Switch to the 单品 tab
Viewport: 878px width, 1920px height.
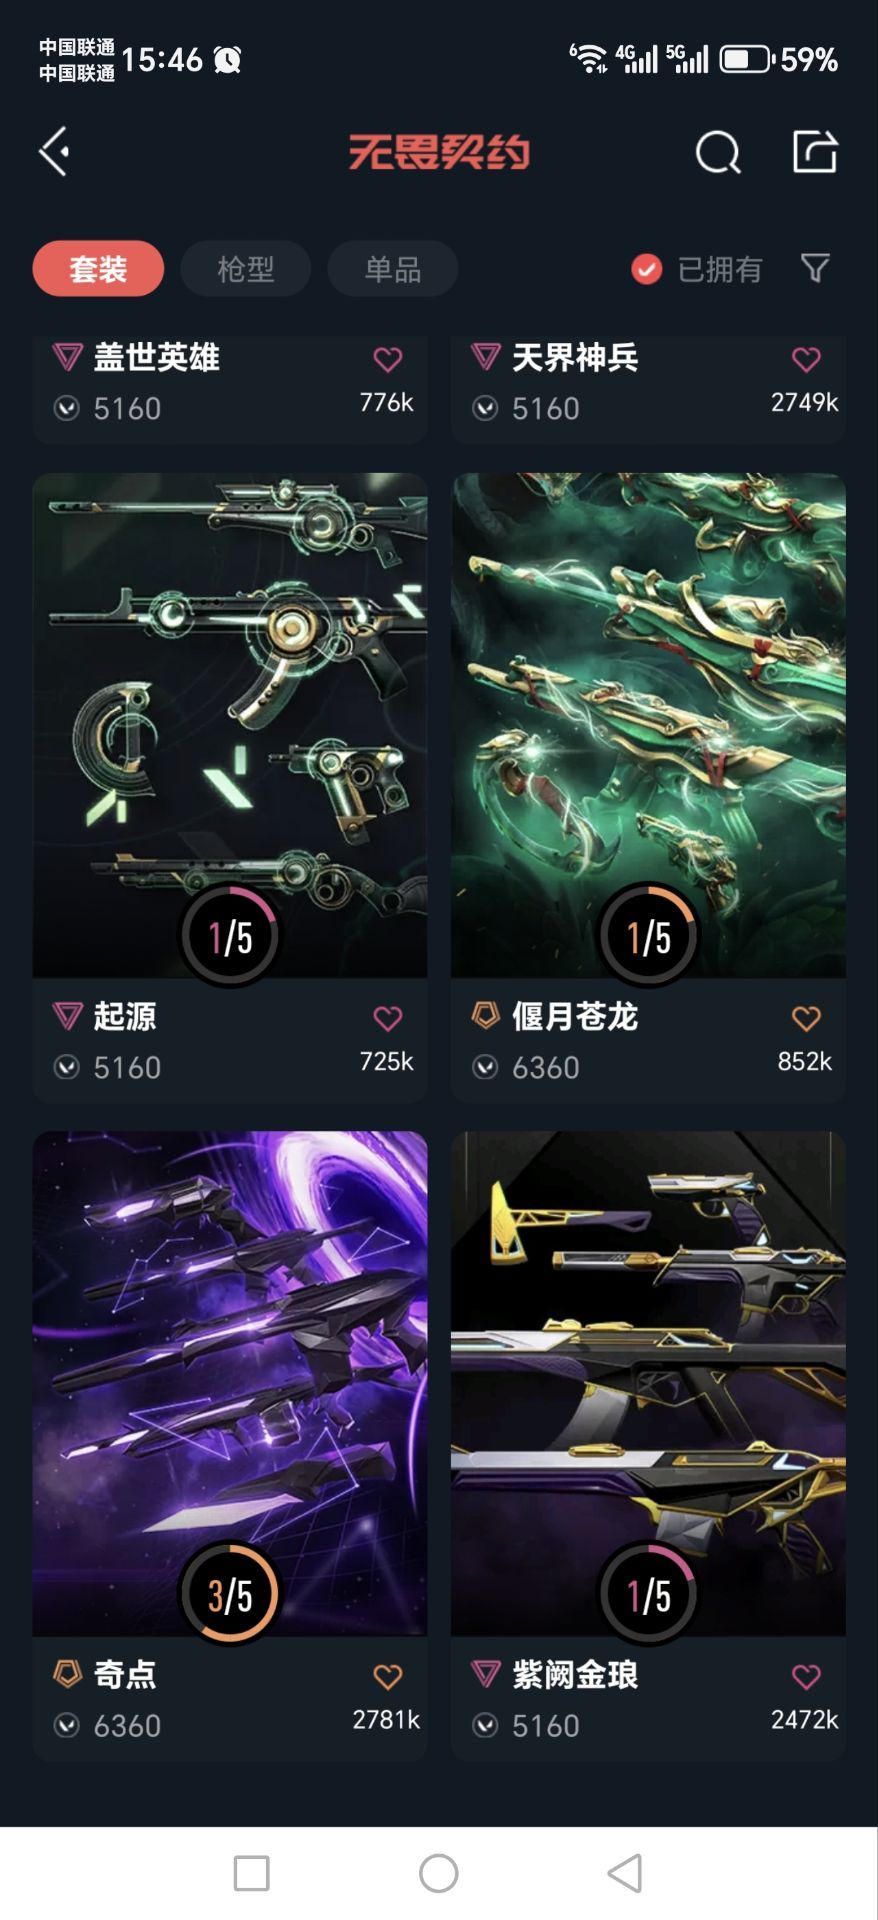coord(392,269)
